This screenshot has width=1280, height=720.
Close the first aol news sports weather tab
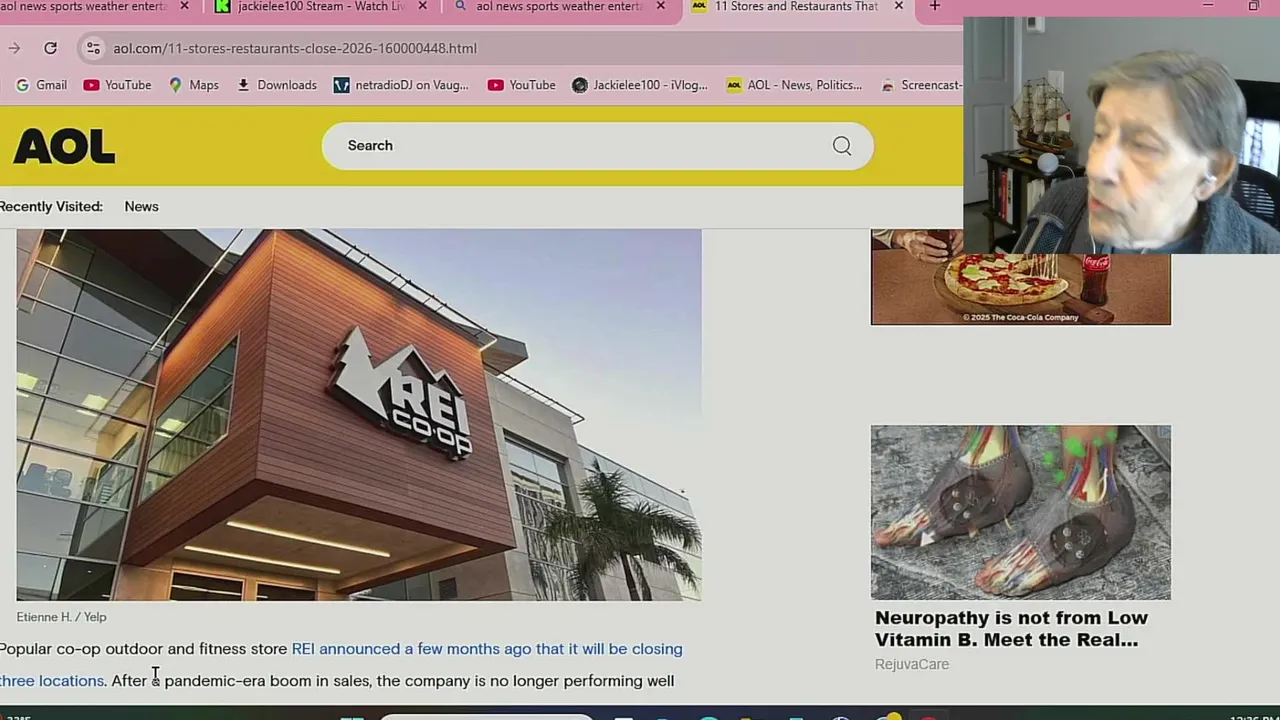click(x=184, y=6)
